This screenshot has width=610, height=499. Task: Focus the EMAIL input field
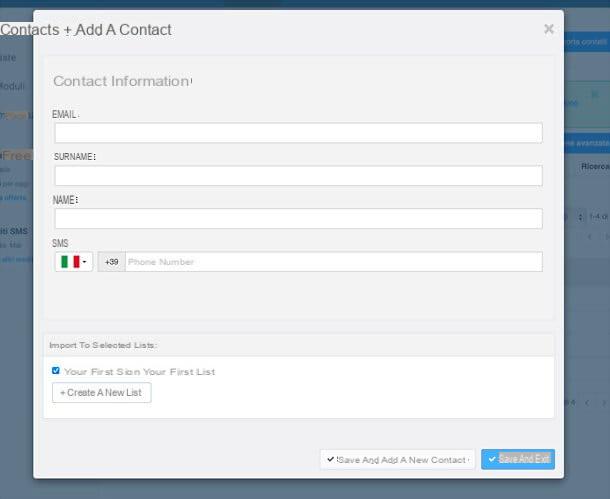pos(298,133)
